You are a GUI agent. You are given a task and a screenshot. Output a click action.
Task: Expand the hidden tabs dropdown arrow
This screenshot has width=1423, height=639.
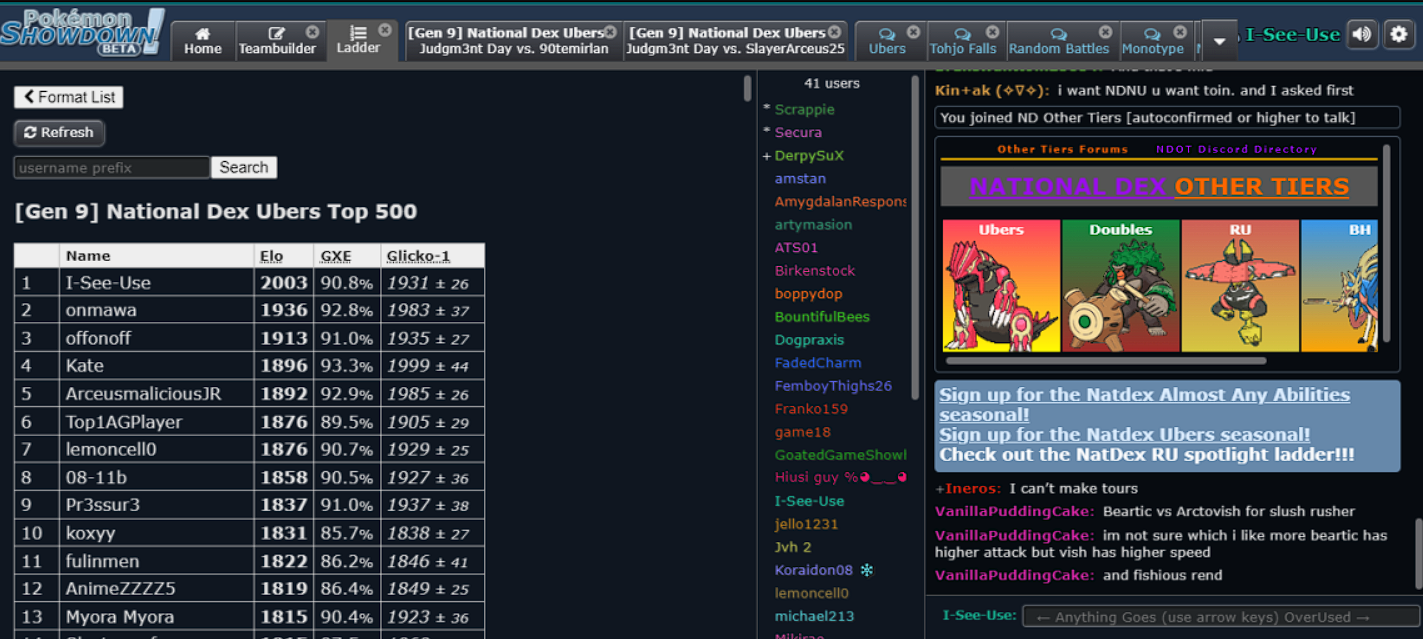click(1219, 41)
